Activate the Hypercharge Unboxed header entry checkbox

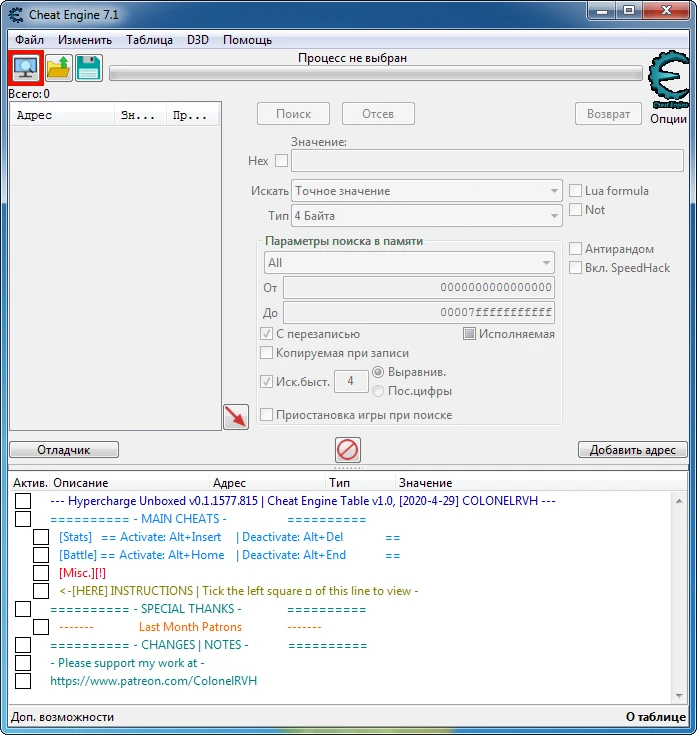pos(23,501)
